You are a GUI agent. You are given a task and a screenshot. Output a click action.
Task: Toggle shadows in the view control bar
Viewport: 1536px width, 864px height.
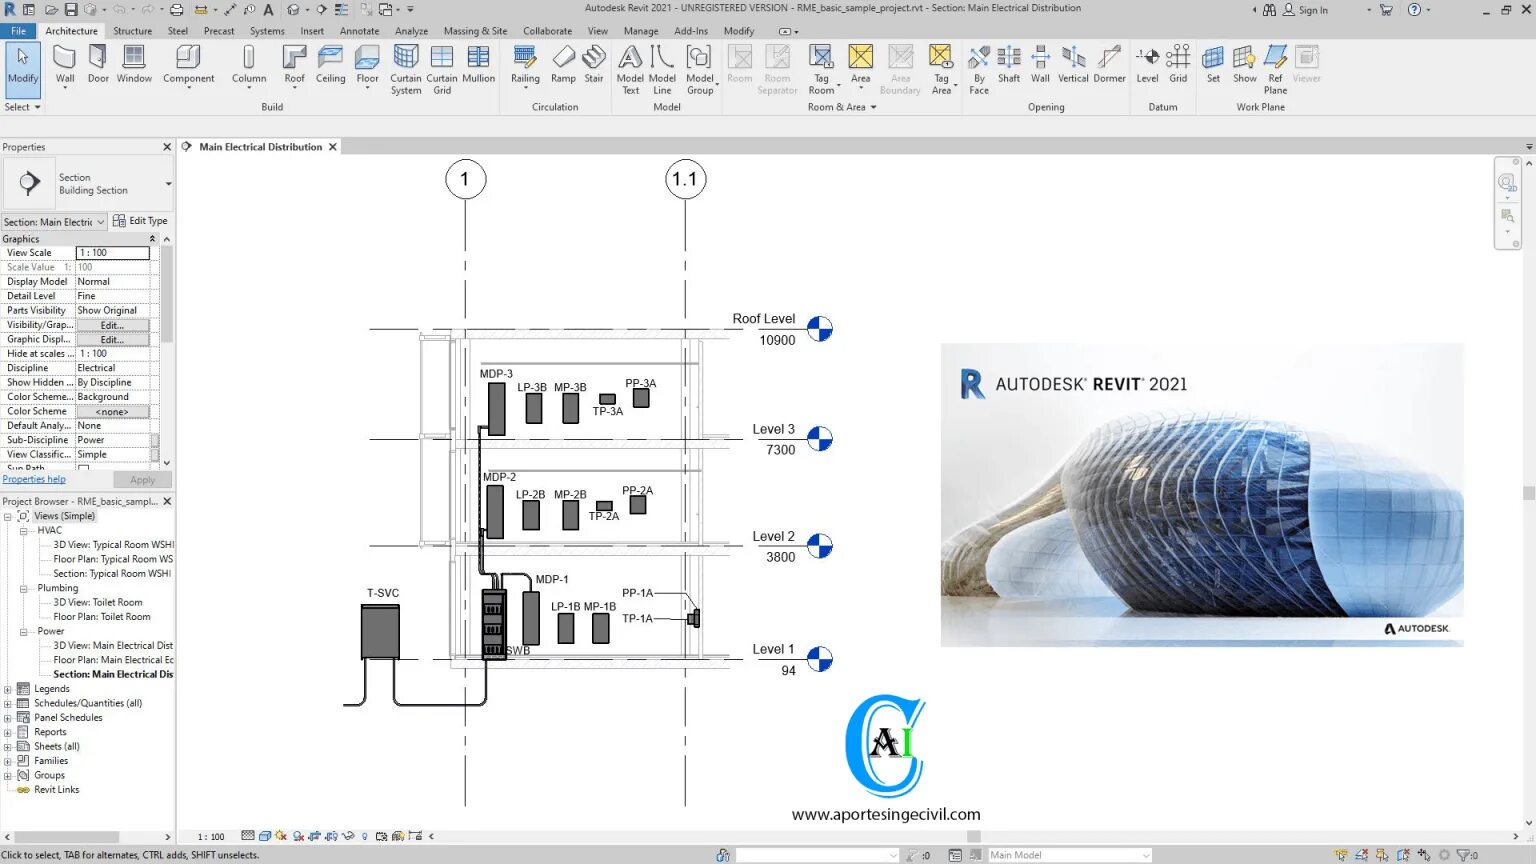[298, 836]
